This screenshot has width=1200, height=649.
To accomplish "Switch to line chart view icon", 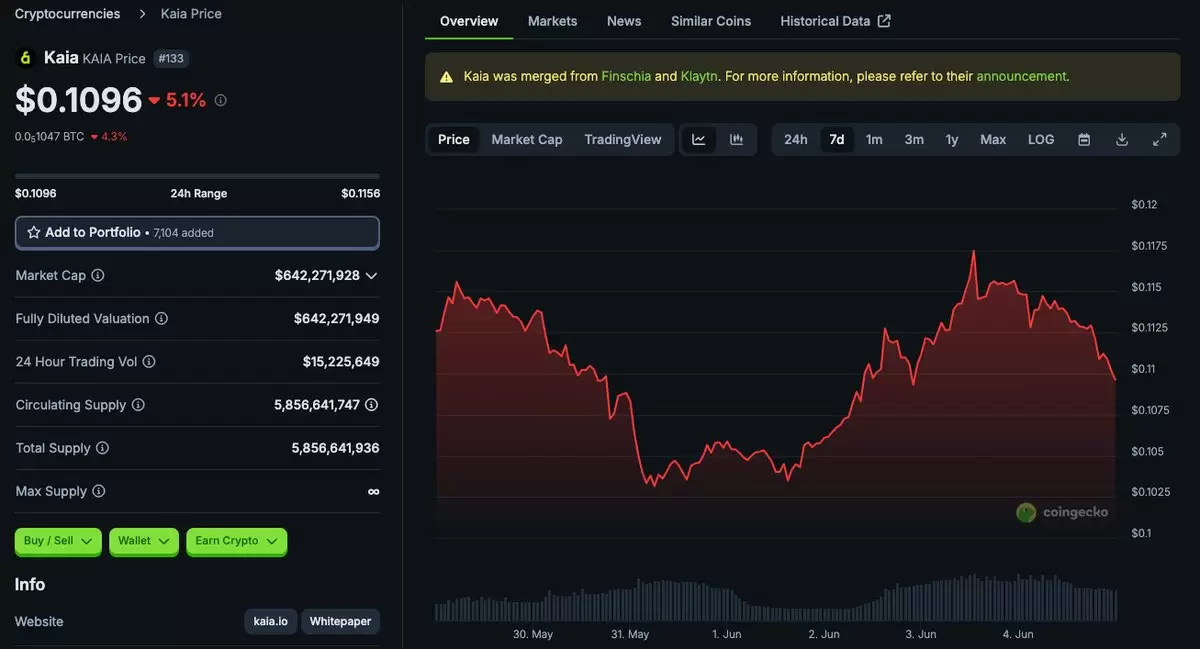I will (x=699, y=140).
